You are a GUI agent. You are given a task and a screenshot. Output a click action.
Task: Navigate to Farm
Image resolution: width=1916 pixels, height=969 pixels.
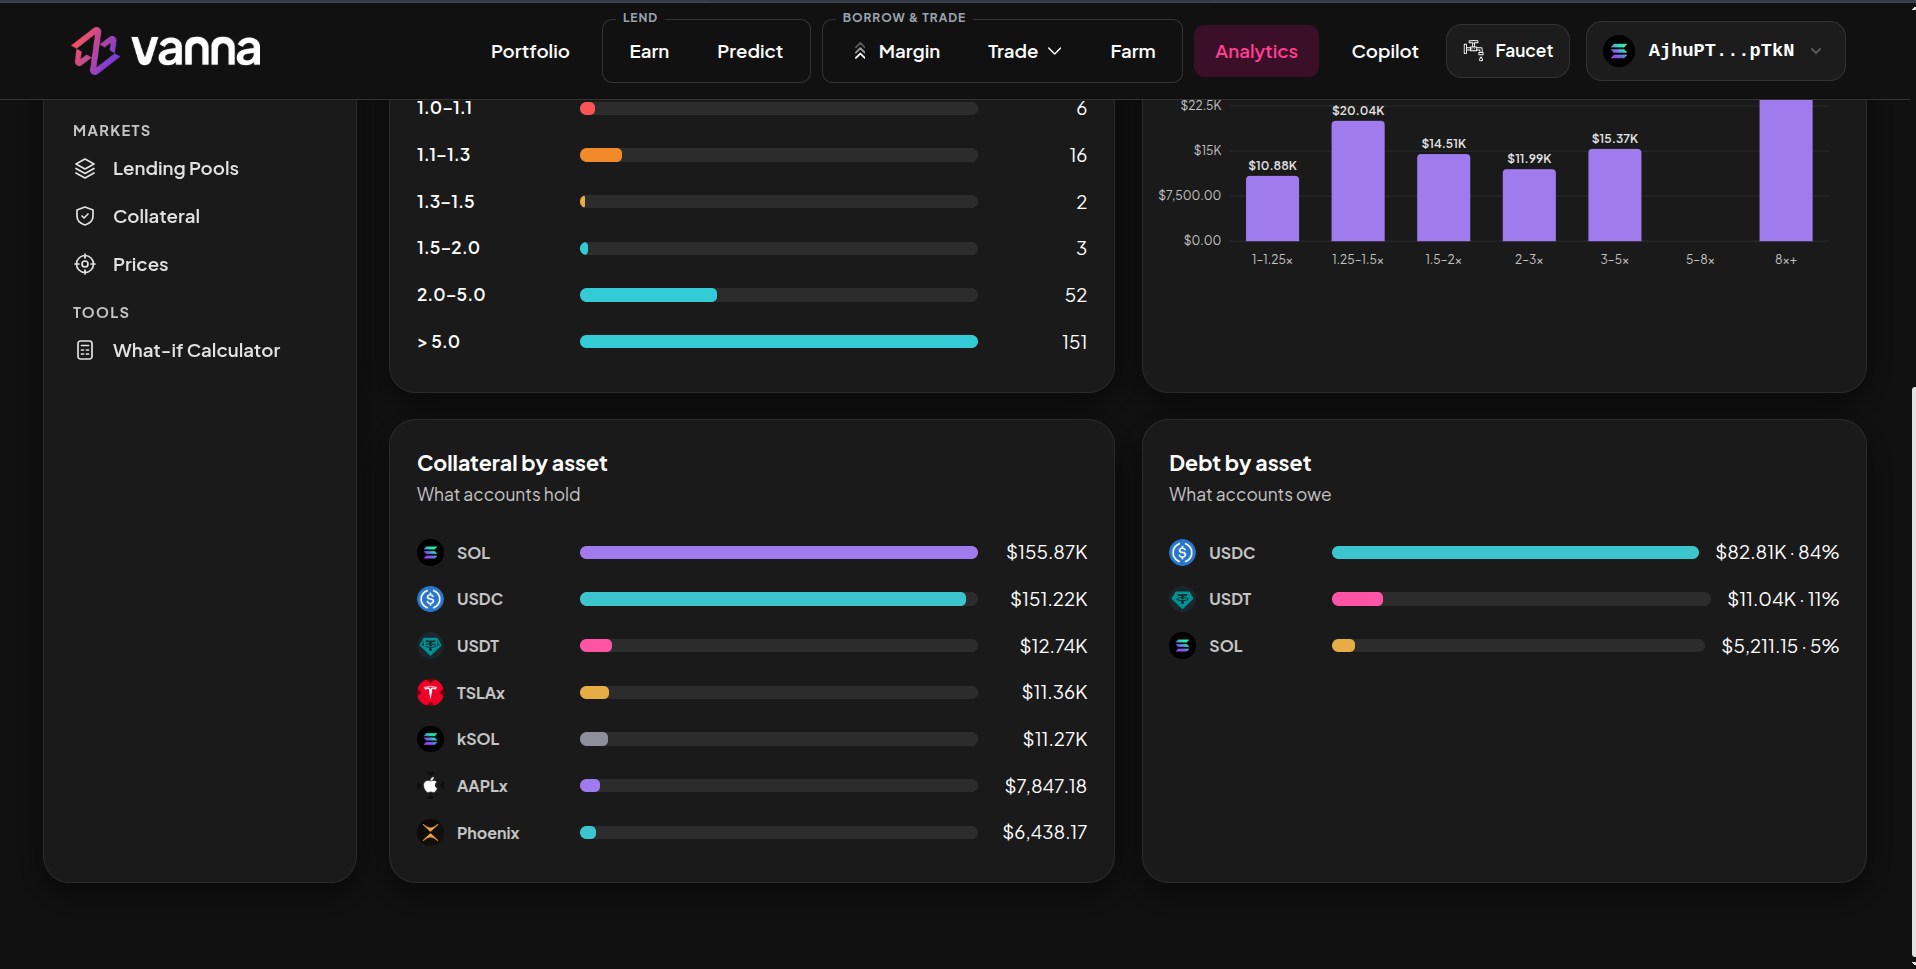(x=1132, y=51)
